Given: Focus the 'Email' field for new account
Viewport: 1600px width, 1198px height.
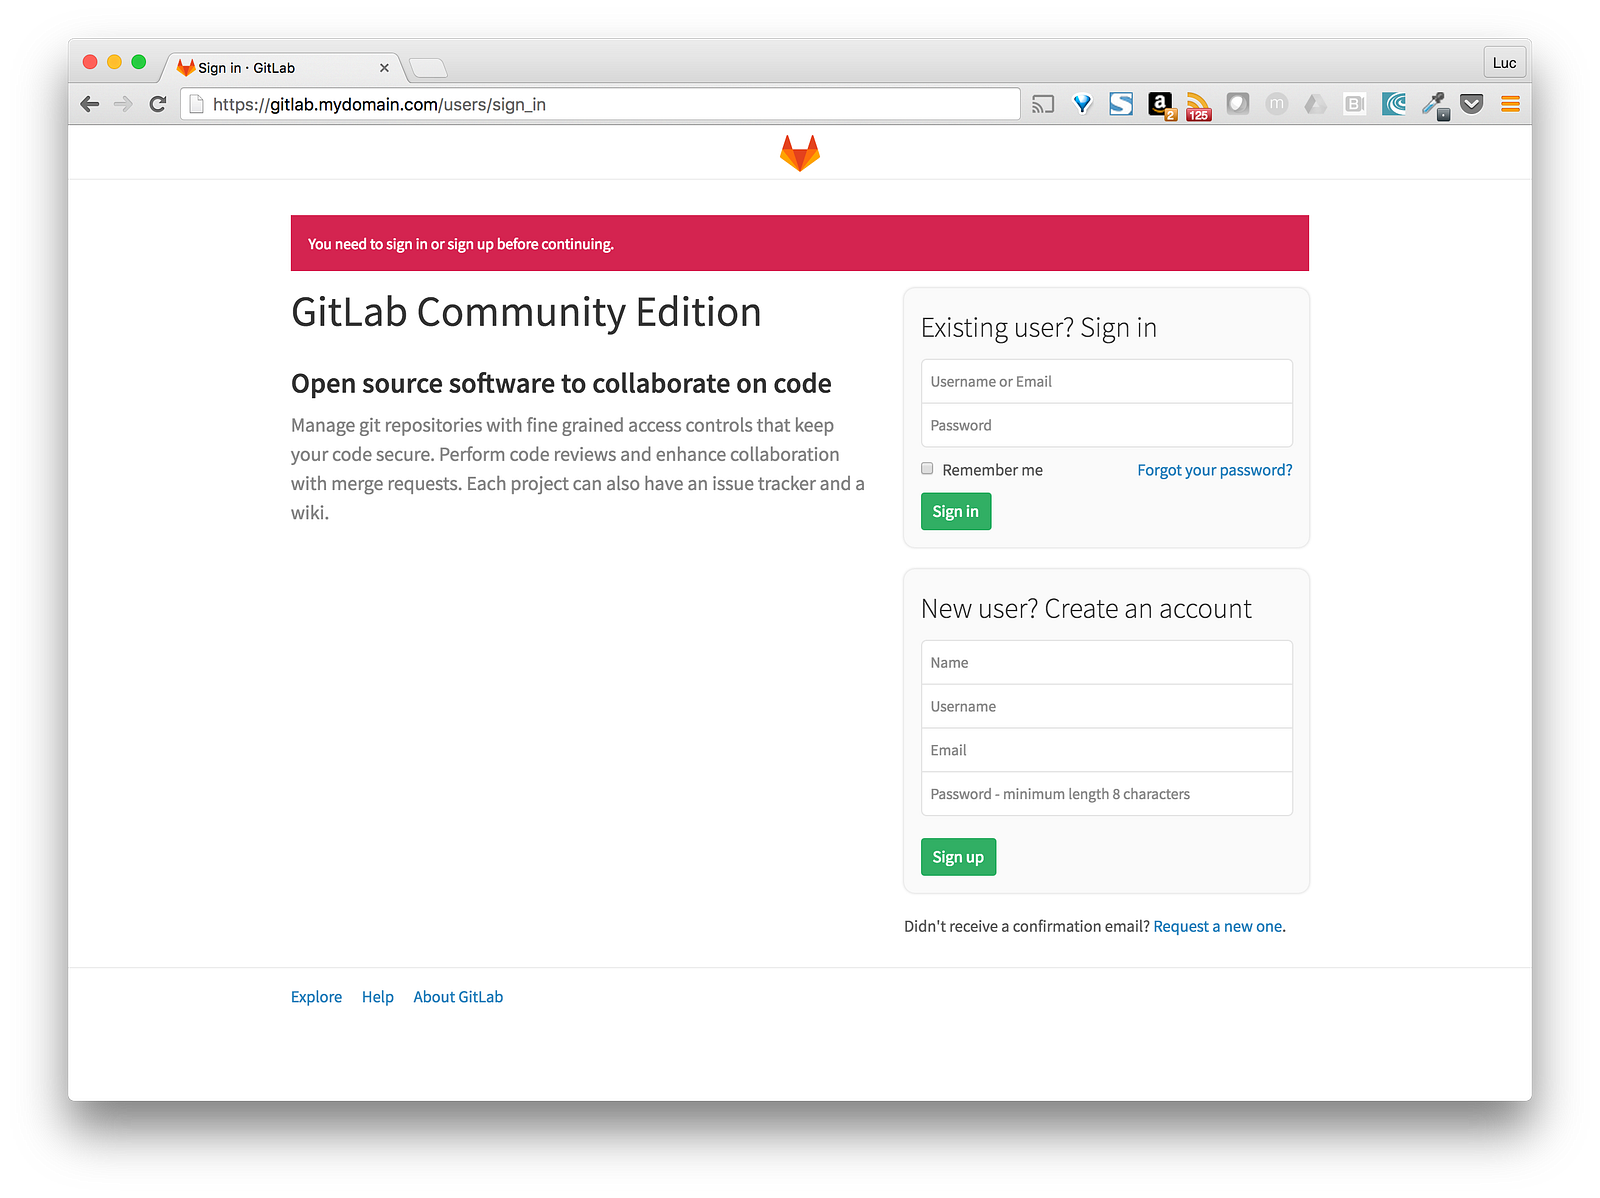Looking at the screenshot, I should (x=1107, y=750).
